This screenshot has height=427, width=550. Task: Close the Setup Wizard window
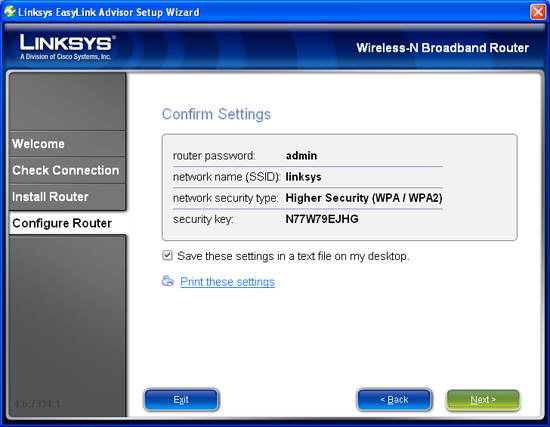pyautogui.click(x=538, y=12)
